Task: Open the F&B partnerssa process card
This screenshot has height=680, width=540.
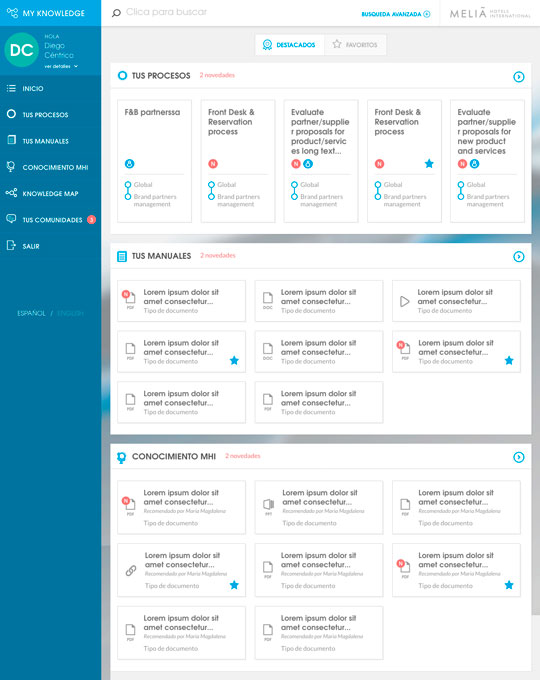Action: point(154,161)
